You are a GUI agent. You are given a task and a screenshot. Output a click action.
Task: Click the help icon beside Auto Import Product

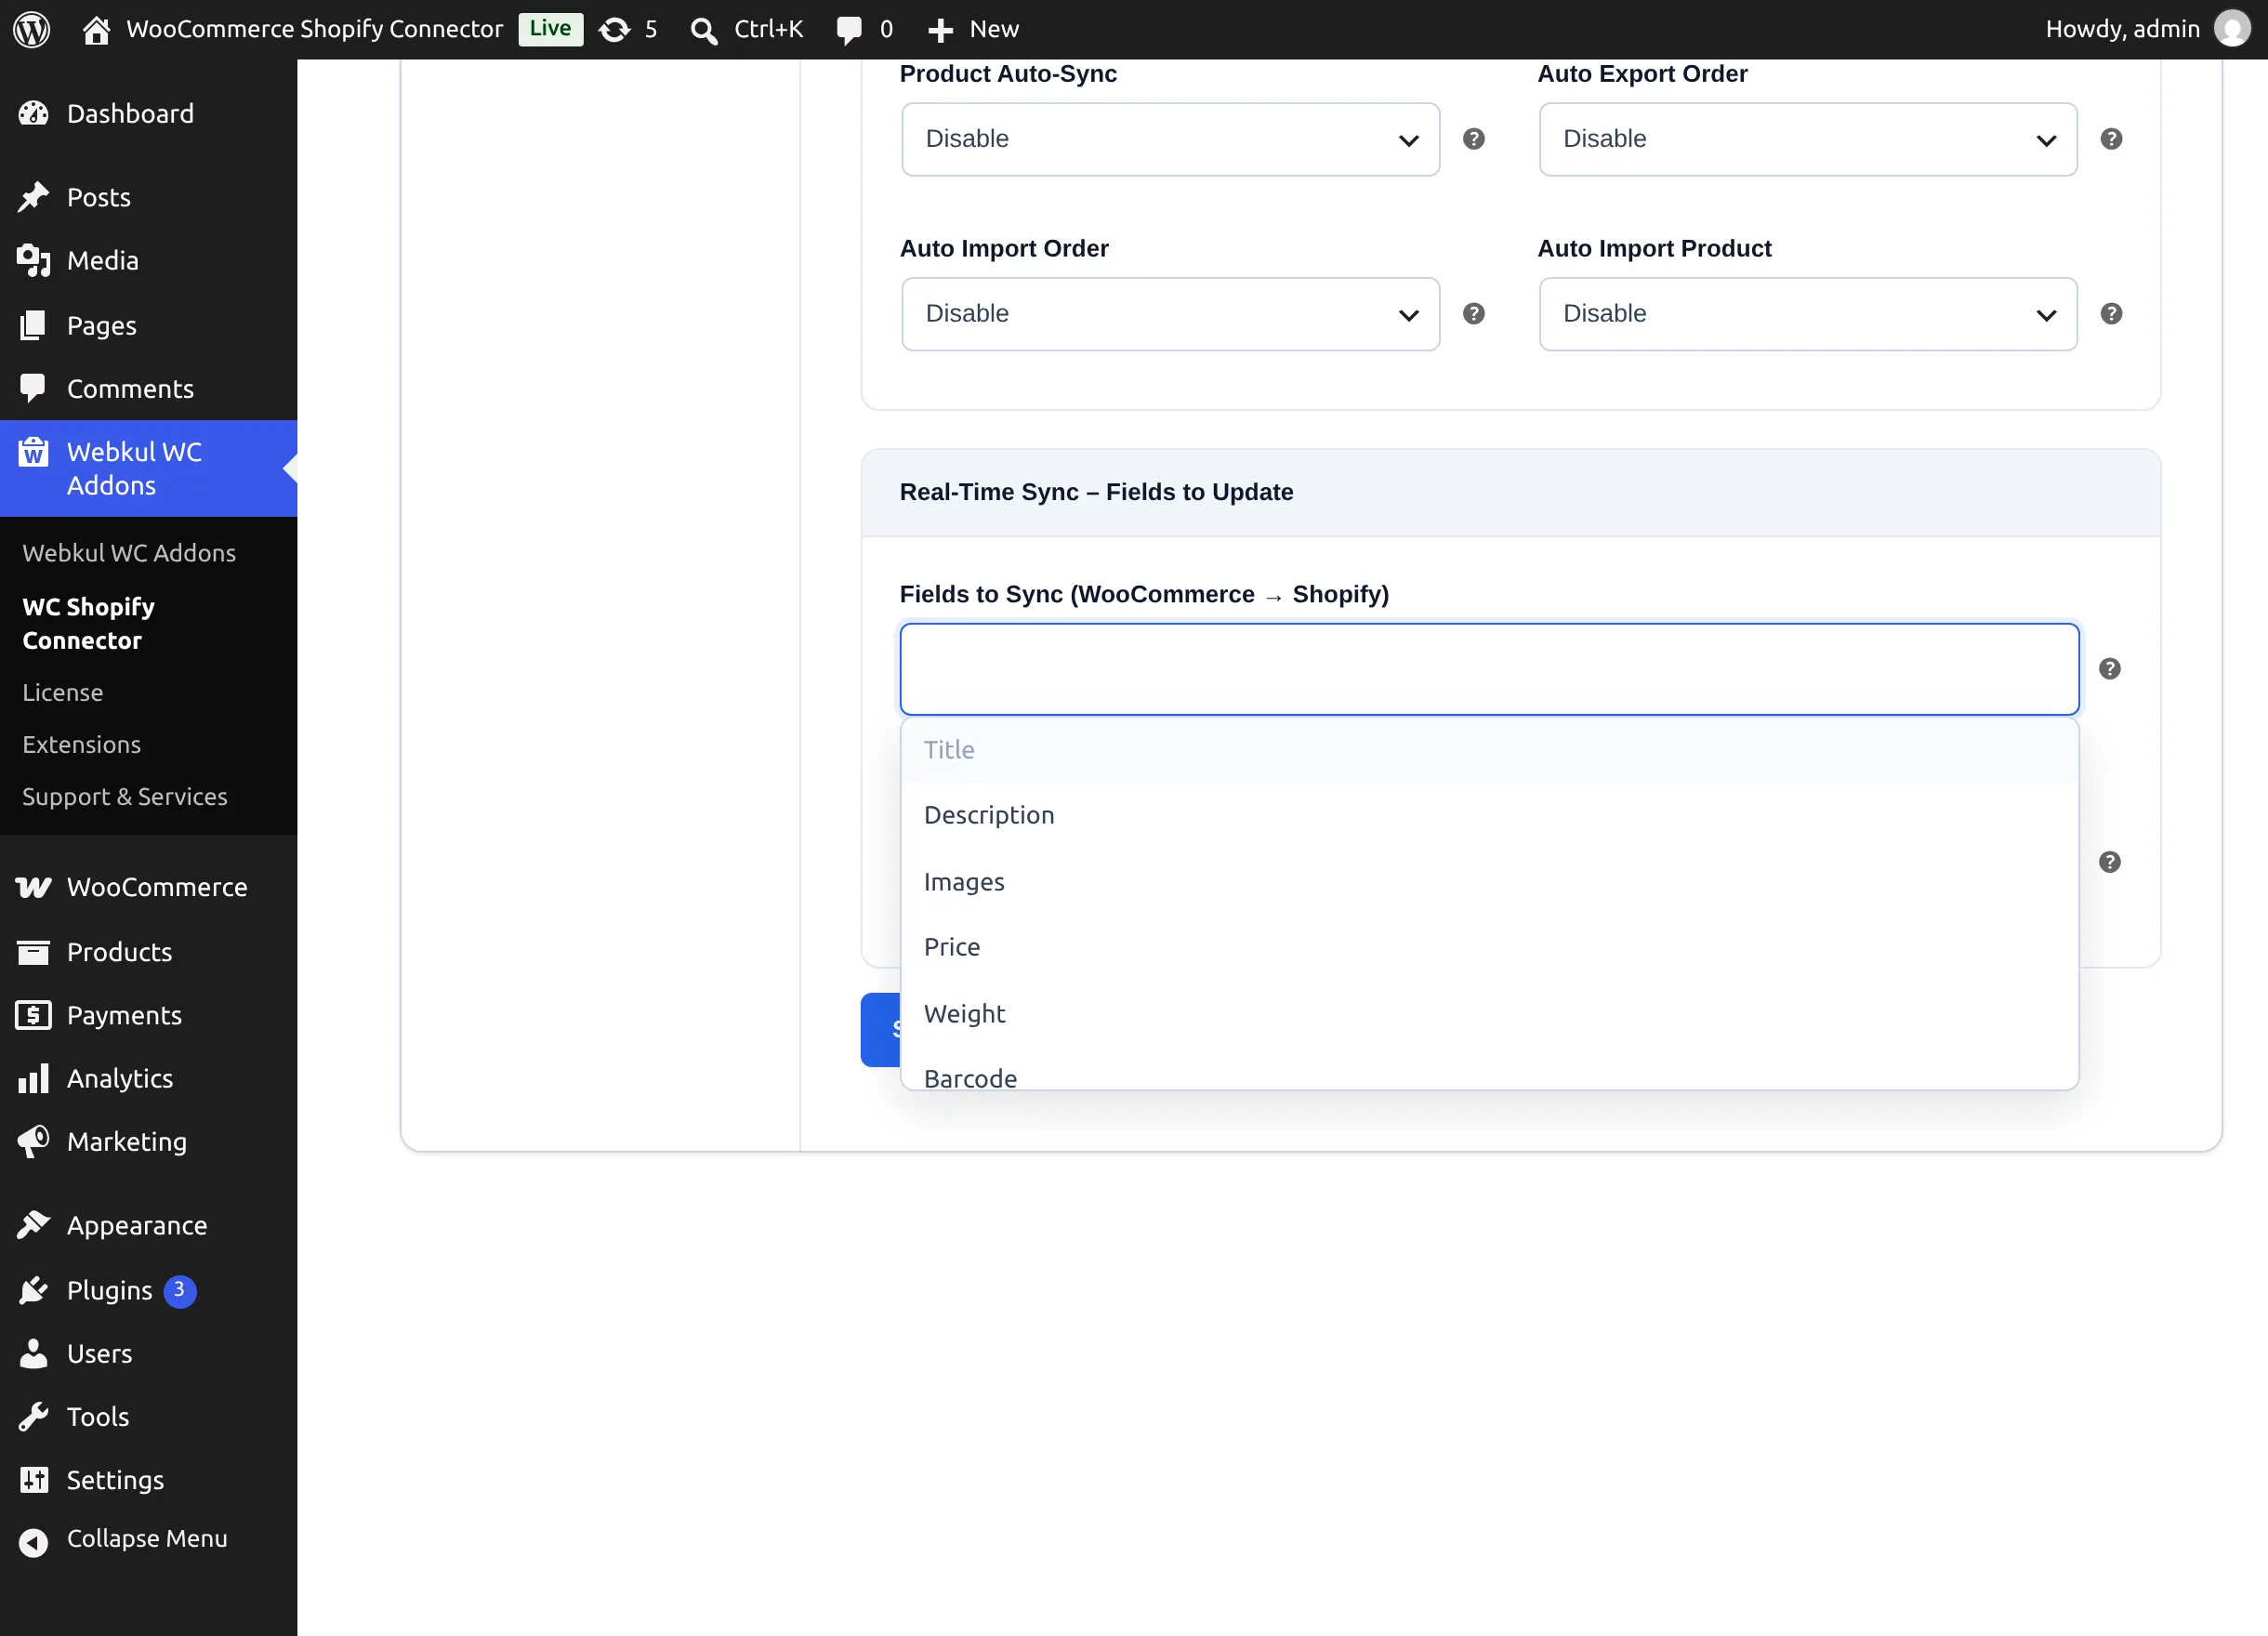[2111, 314]
